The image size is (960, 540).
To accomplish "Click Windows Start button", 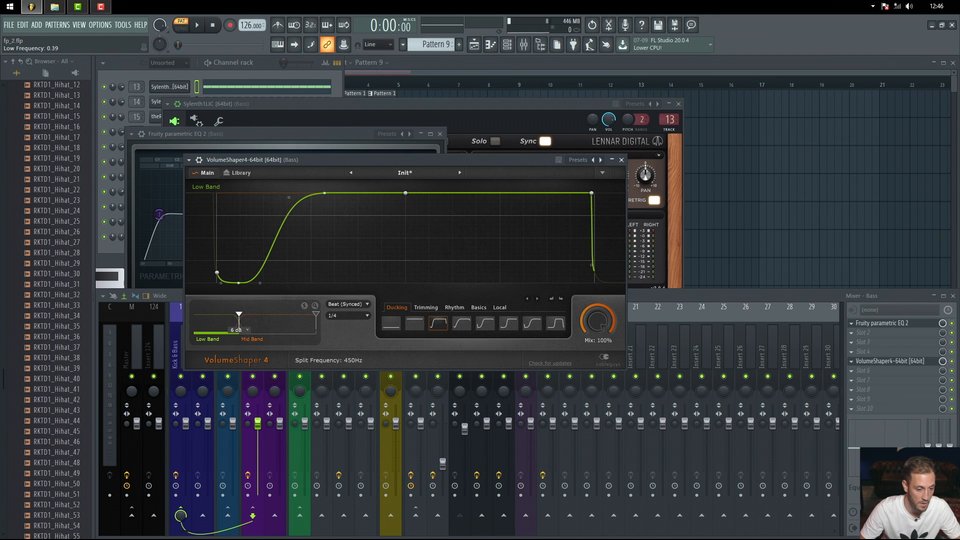I will pos(9,6).
